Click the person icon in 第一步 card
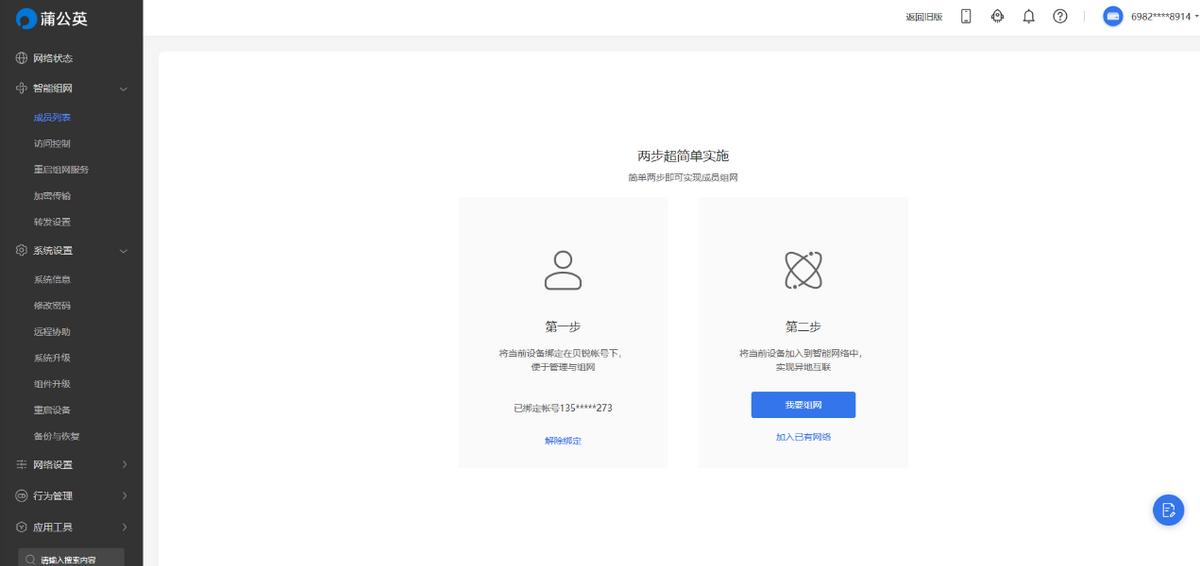1200x566 pixels. (x=563, y=269)
